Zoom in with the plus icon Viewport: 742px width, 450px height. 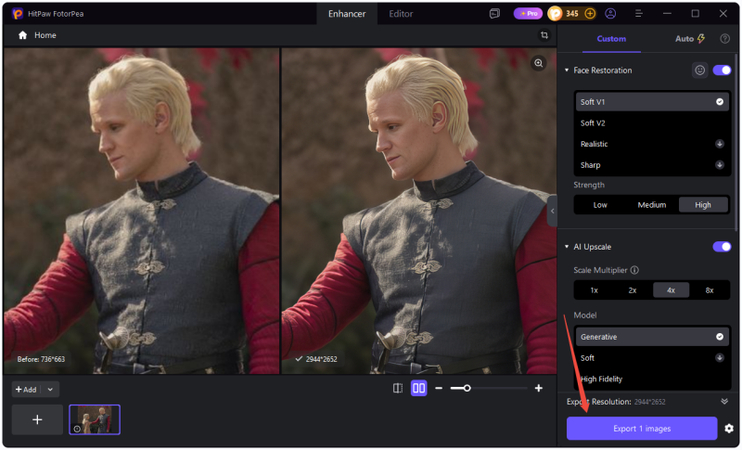pyautogui.click(x=539, y=388)
